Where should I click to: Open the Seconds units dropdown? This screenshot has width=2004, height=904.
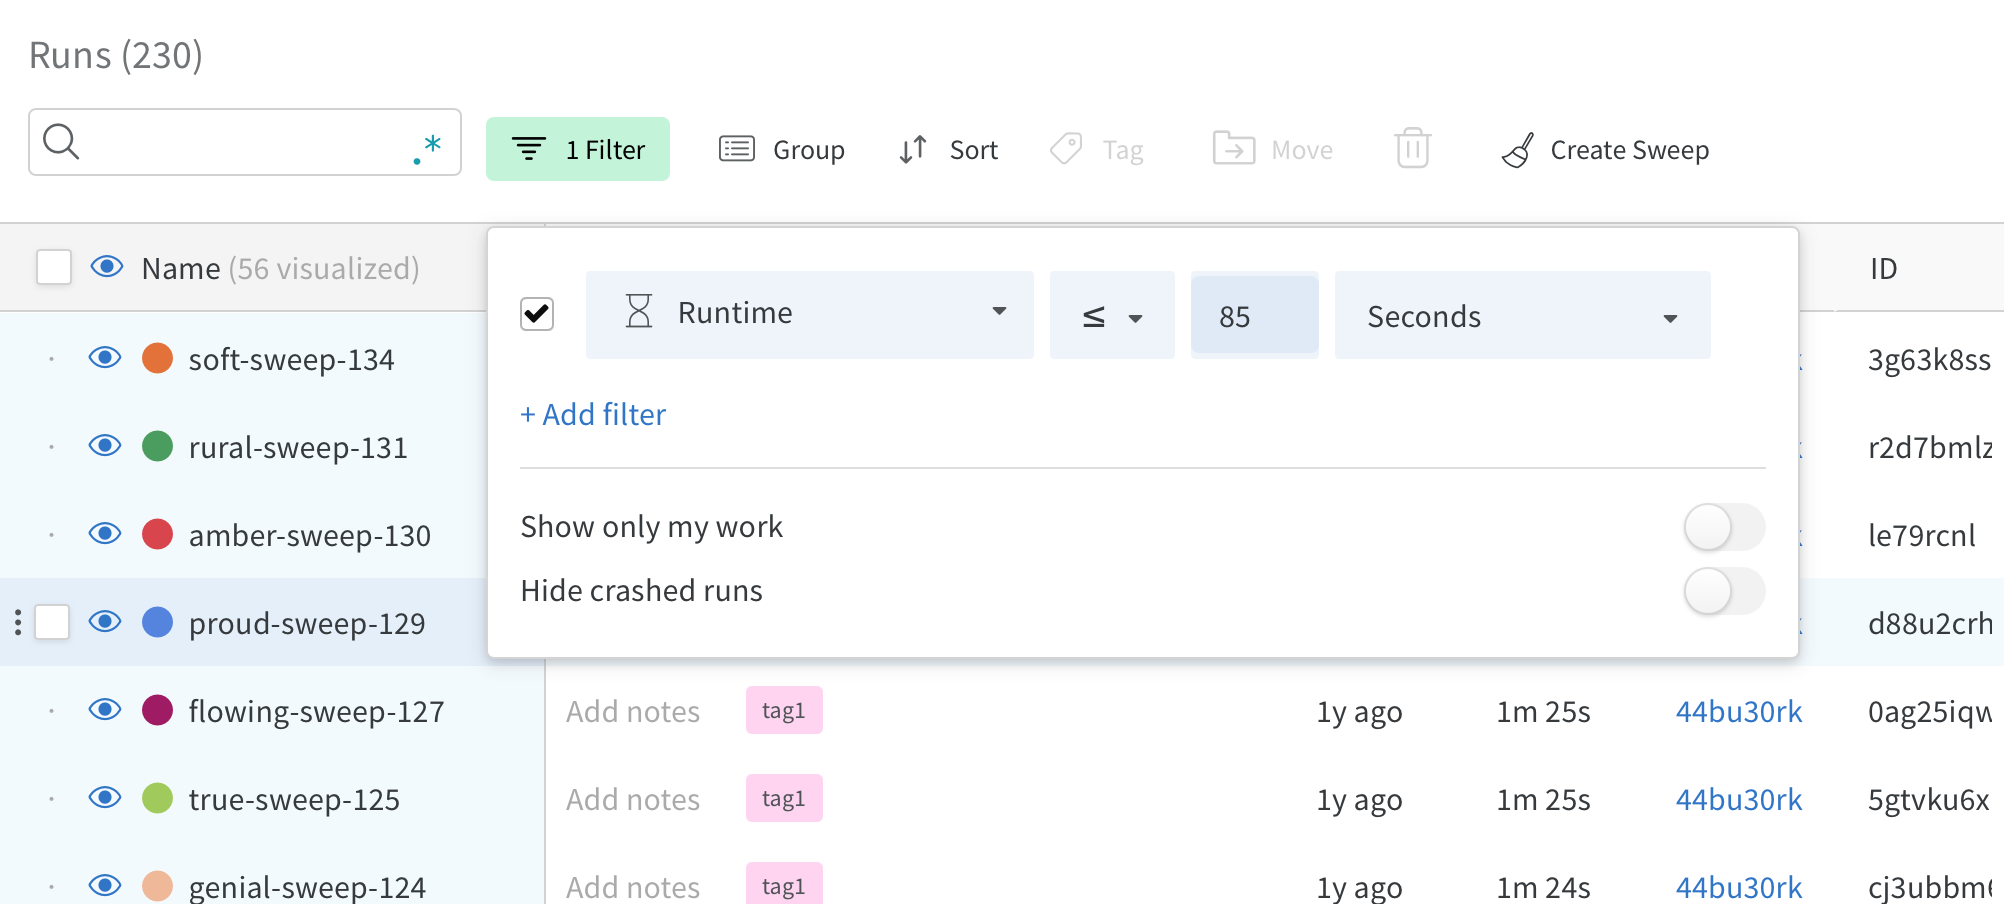1670,316
